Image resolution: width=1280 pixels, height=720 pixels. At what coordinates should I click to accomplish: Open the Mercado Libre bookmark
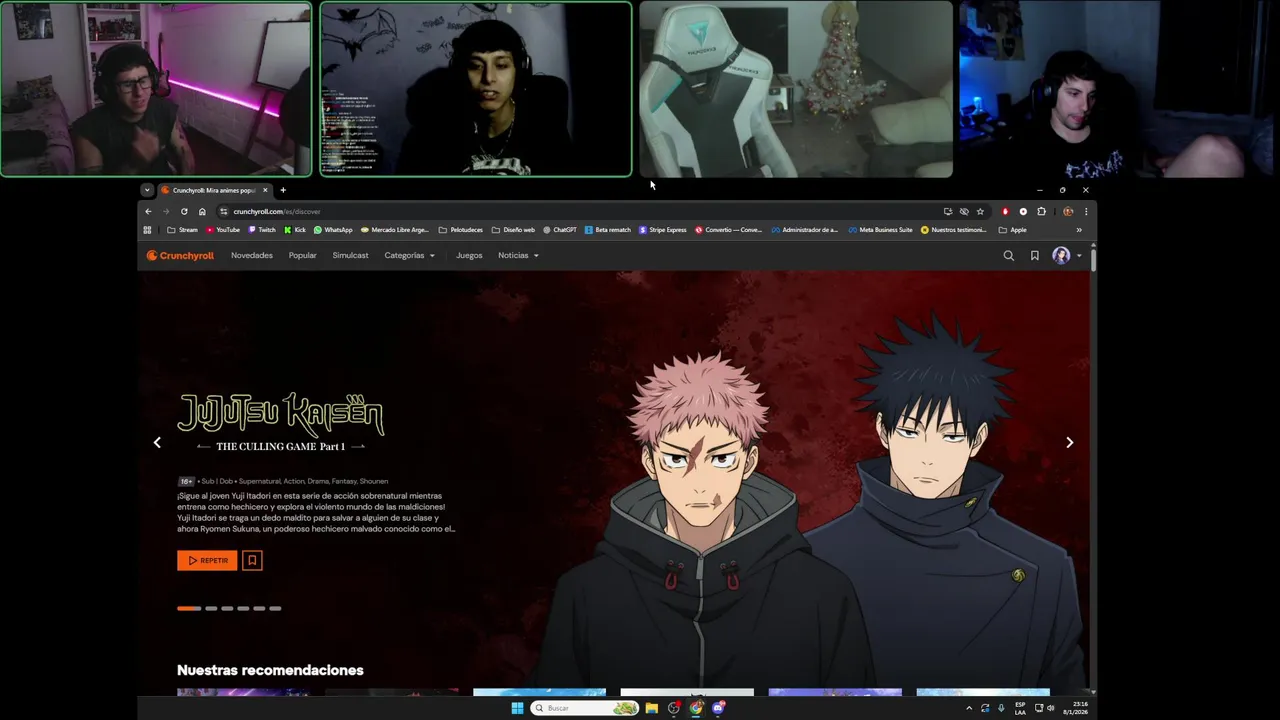395,230
